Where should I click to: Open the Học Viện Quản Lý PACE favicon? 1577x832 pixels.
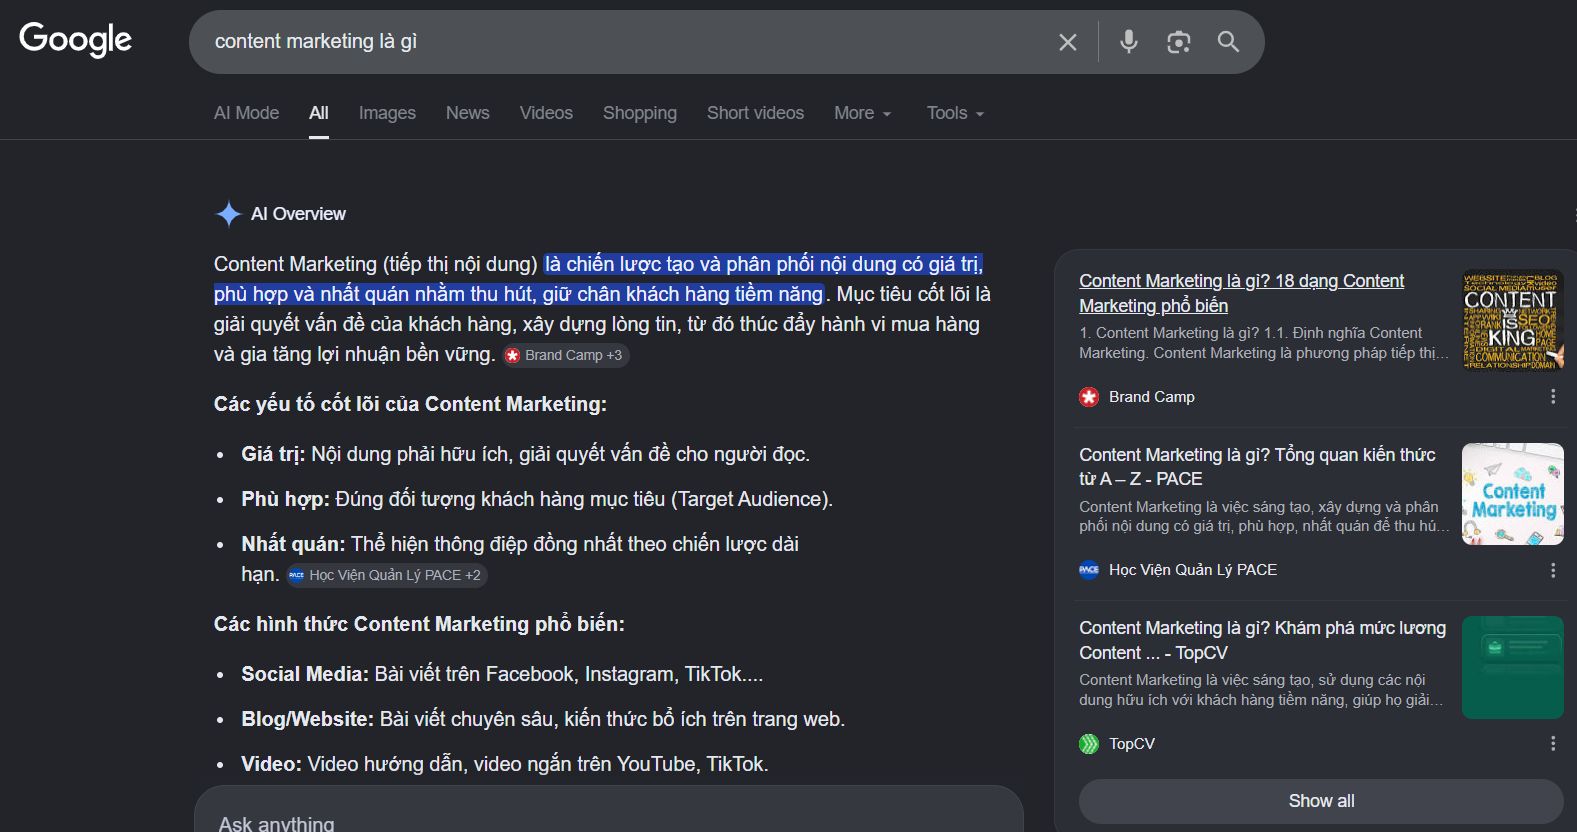(1089, 570)
